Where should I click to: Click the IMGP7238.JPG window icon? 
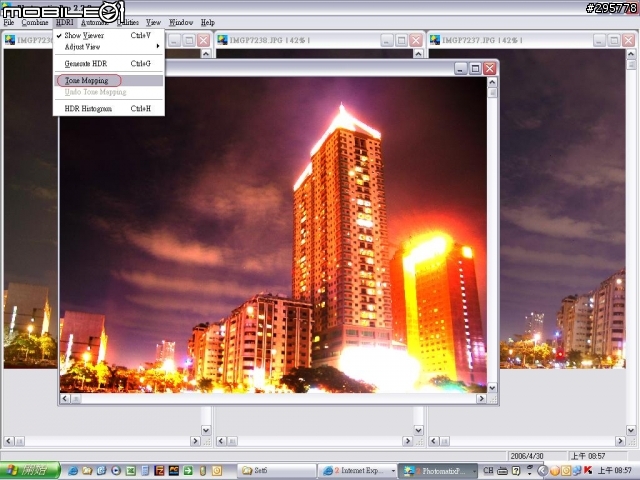(222, 40)
